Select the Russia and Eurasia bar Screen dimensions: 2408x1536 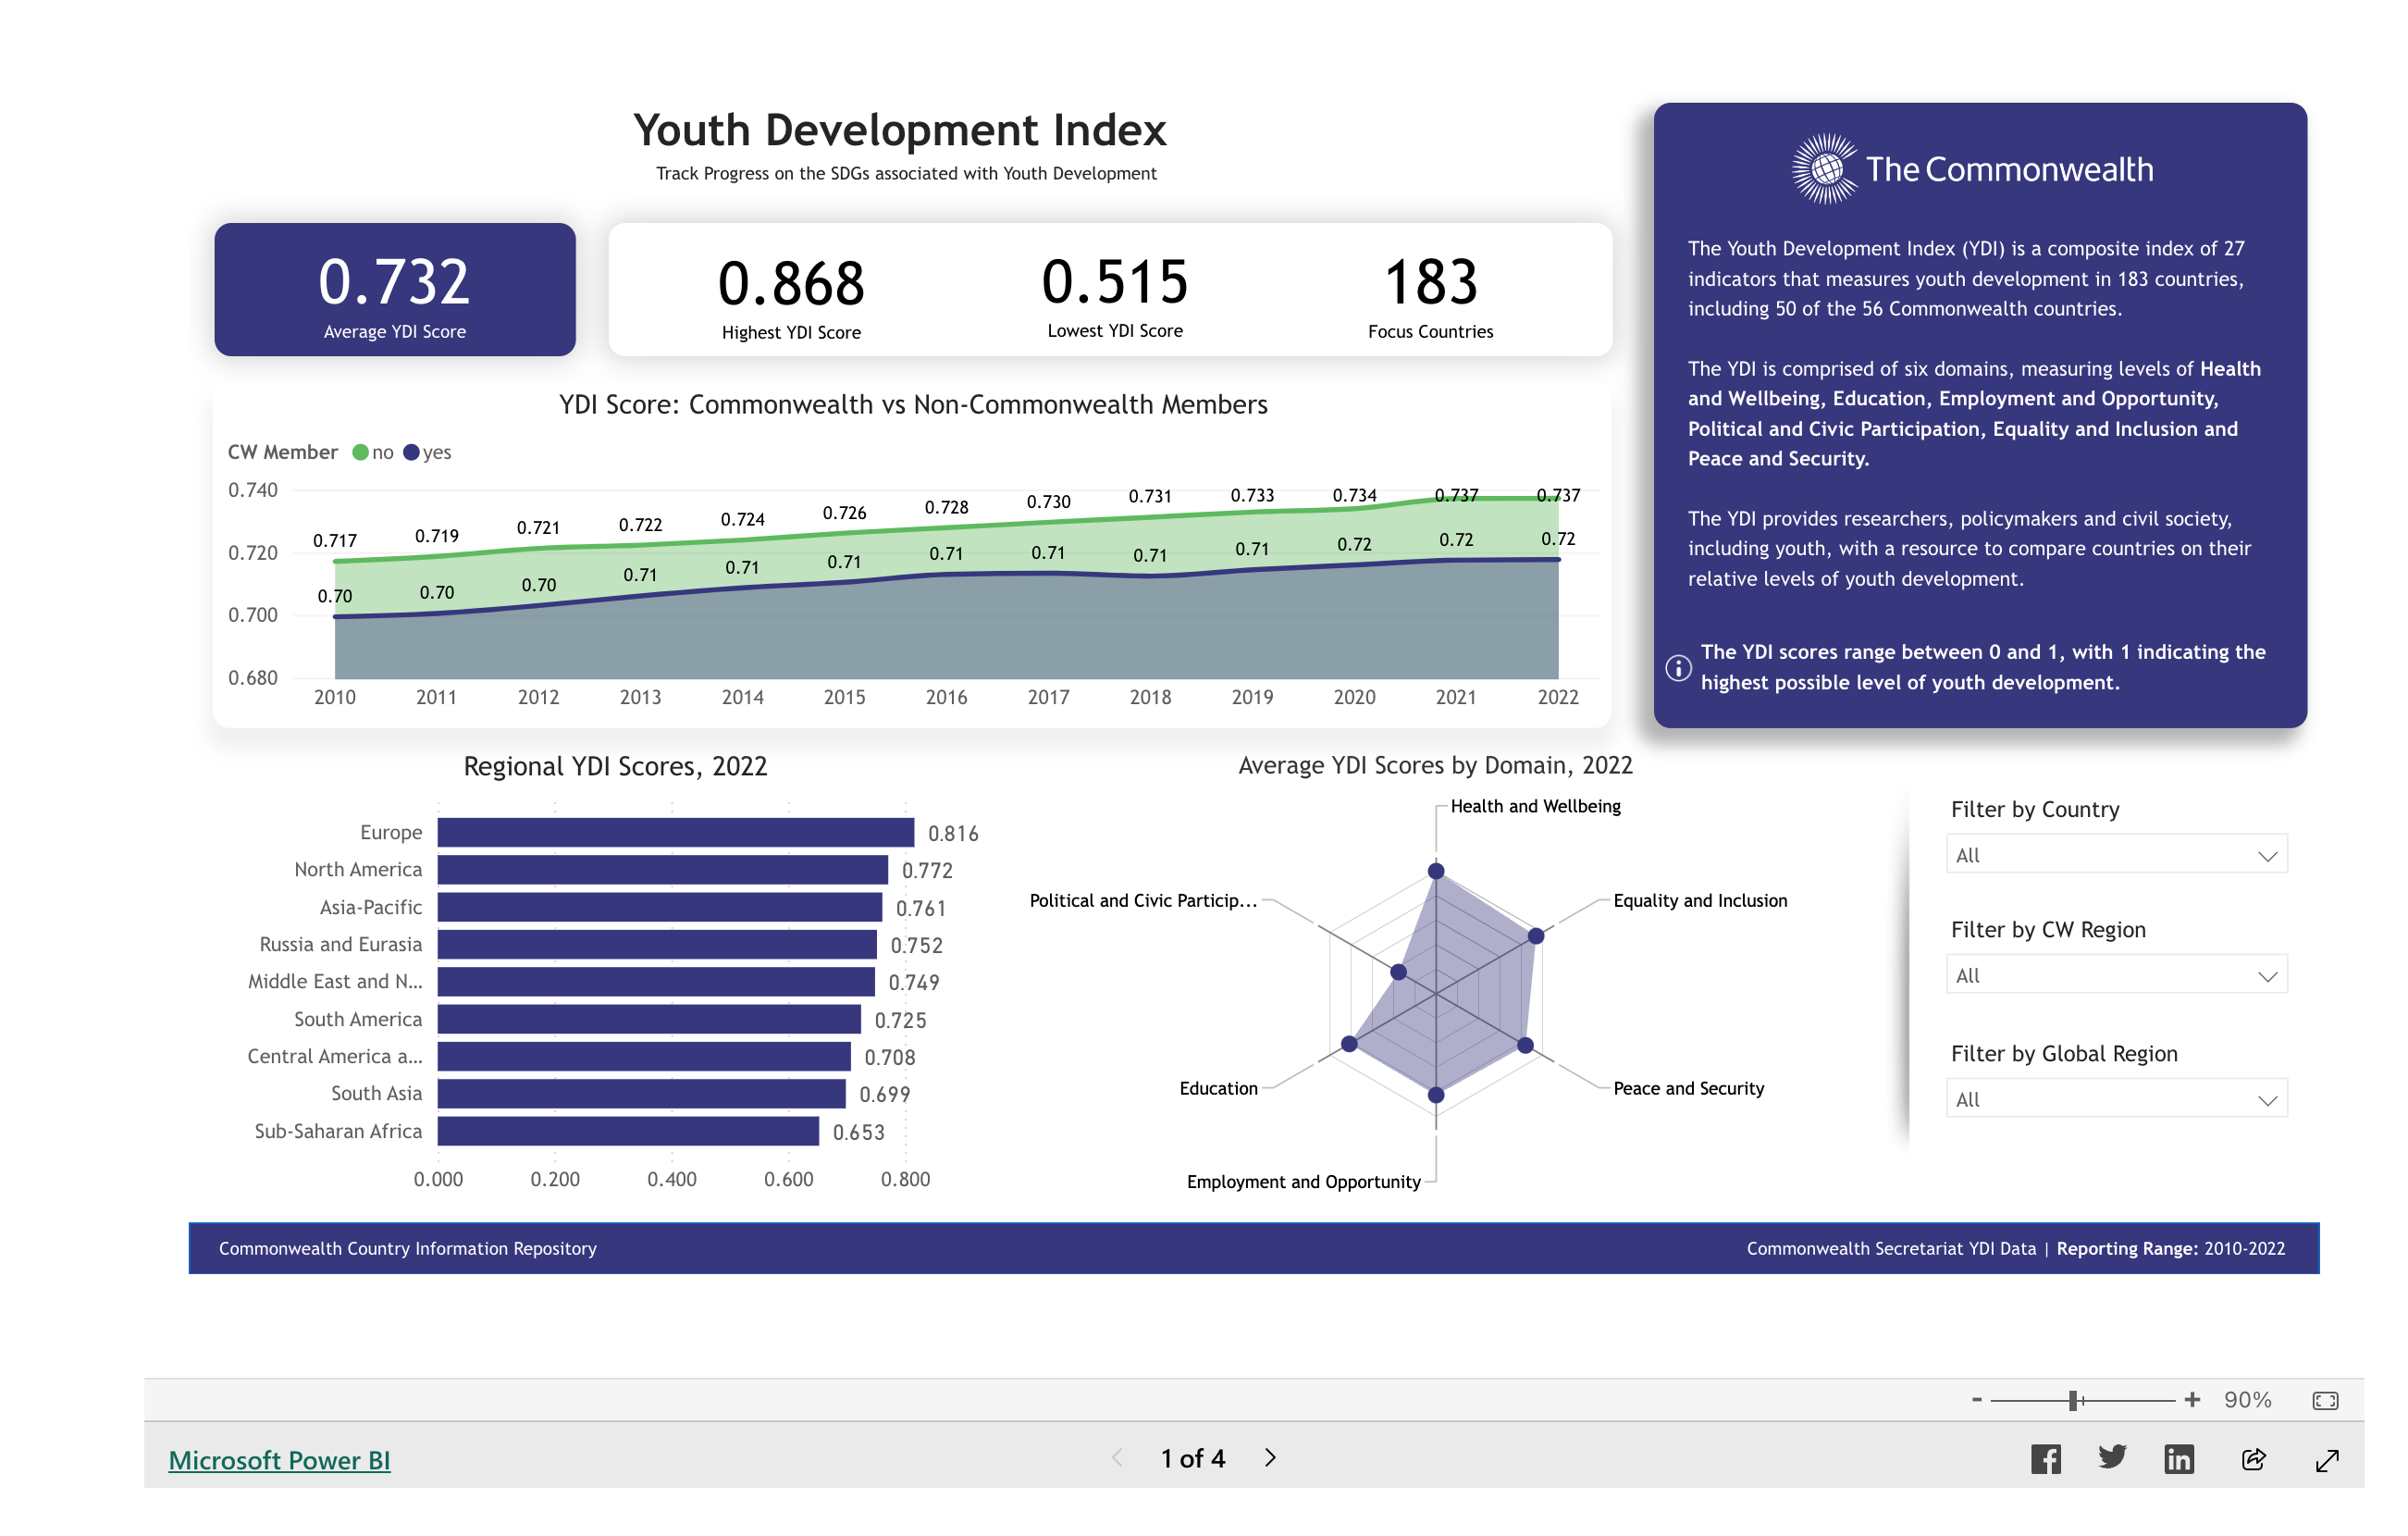pos(657,944)
